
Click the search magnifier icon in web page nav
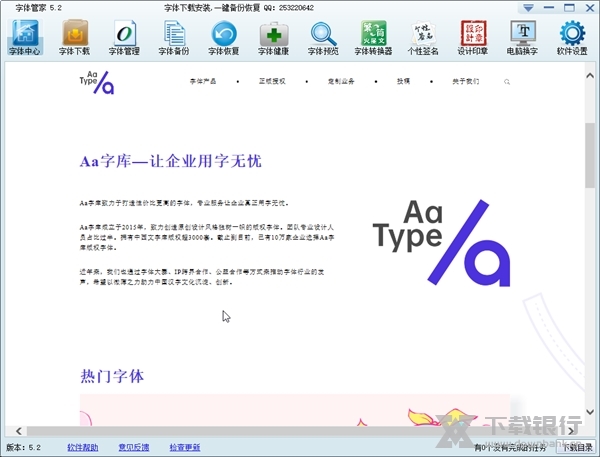tap(507, 82)
